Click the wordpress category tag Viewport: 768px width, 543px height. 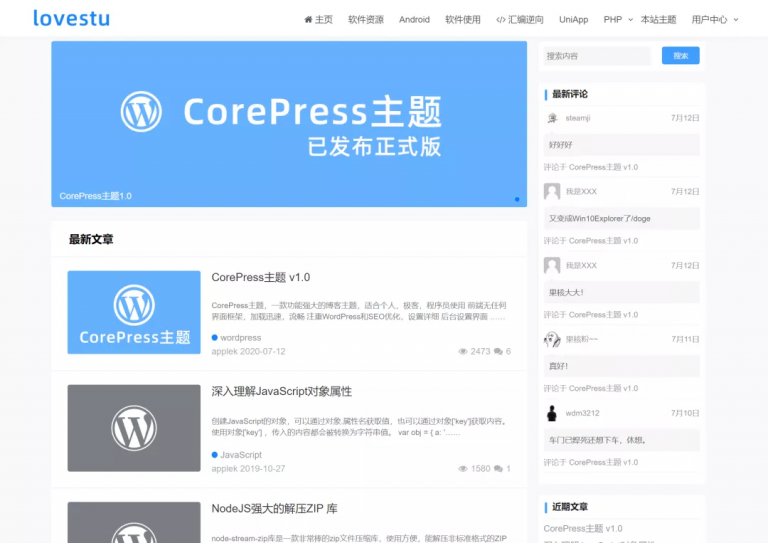click(x=241, y=338)
